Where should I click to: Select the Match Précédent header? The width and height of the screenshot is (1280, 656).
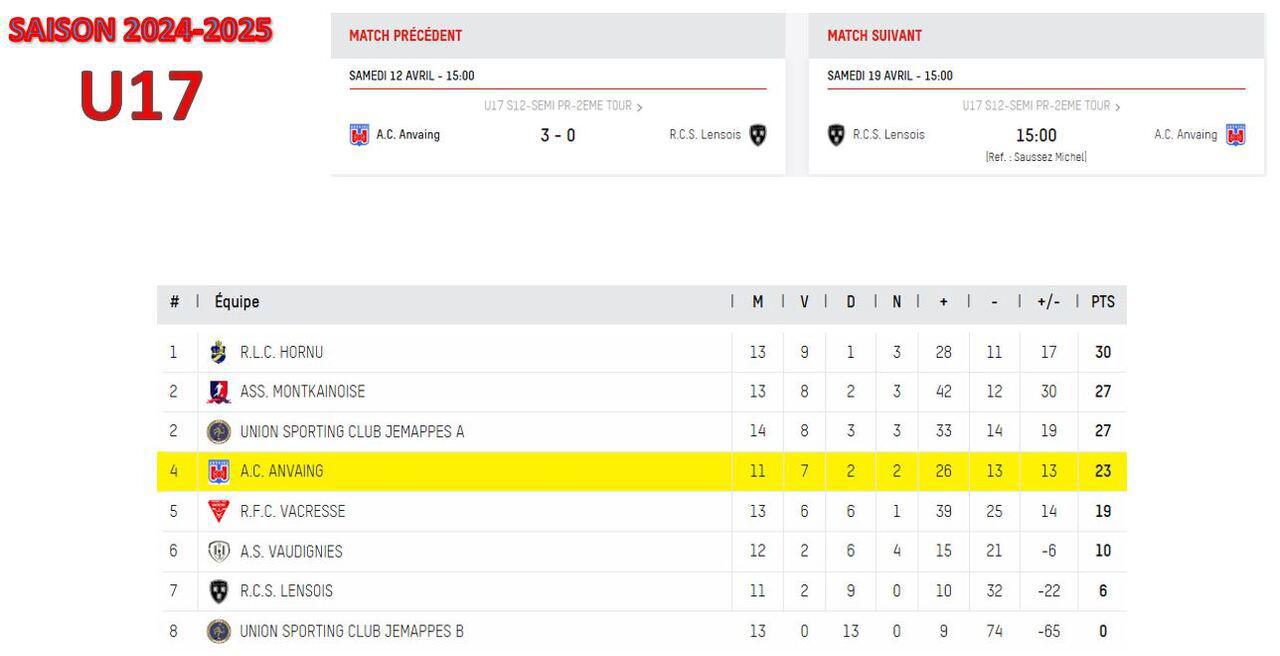tap(405, 36)
